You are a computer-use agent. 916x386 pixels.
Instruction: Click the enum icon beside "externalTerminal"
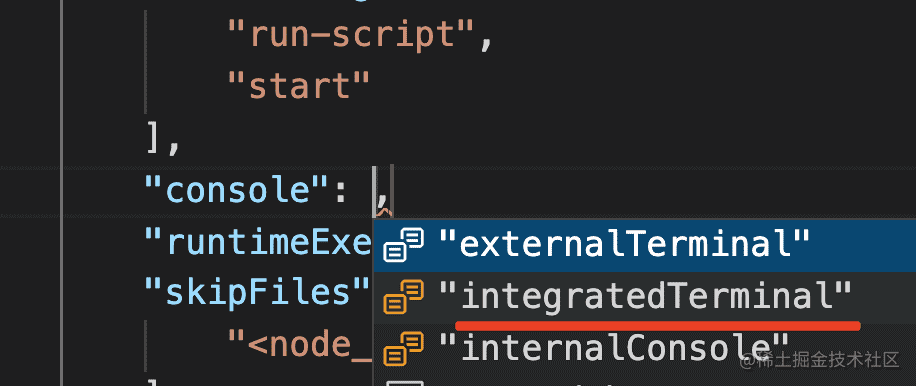pyautogui.click(x=403, y=245)
